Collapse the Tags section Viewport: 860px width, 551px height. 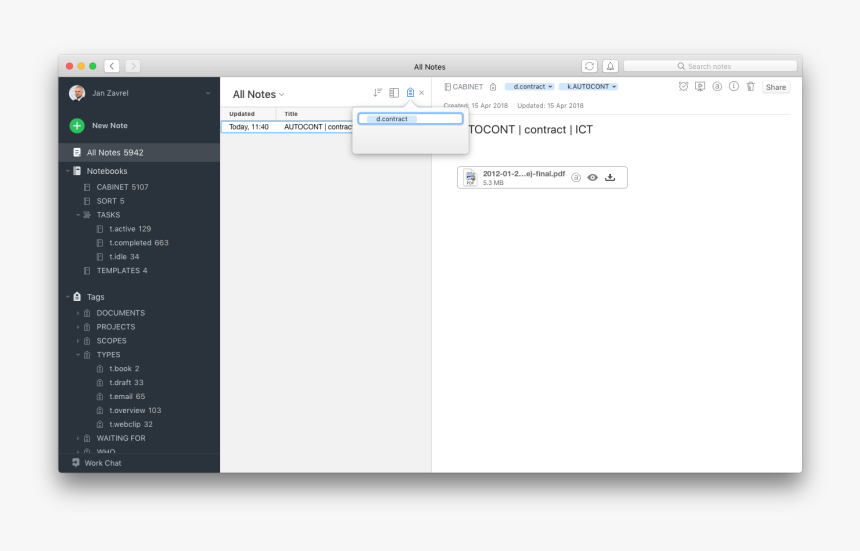pyautogui.click(x=67, y=297)
